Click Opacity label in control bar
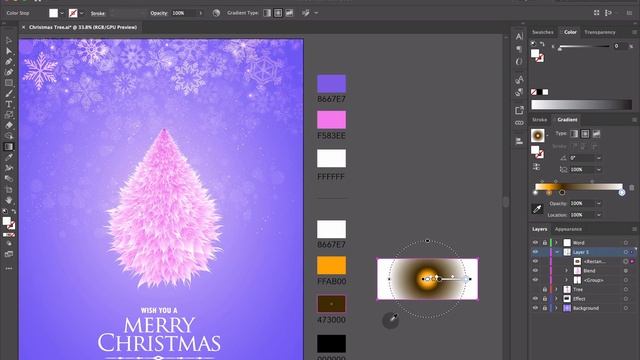 [x=159, y=13]
